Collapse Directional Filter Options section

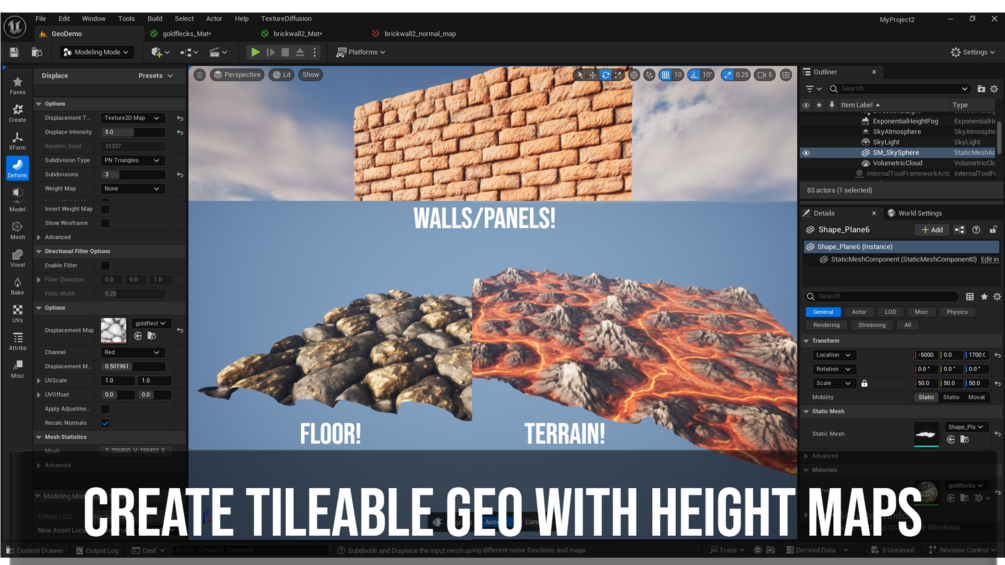pyautogui.click(x=39, y=251)
